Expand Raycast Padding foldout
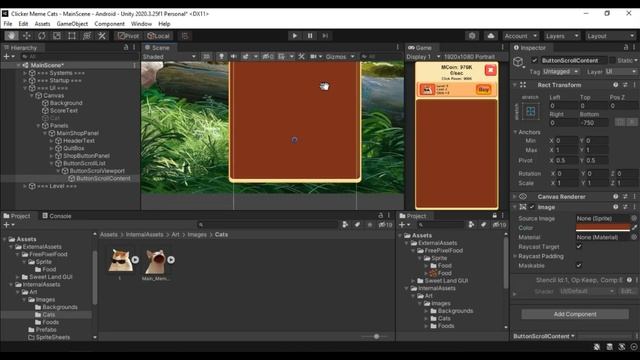The width and height of the screenshot is (640, 360). click(x=515, y=256)
